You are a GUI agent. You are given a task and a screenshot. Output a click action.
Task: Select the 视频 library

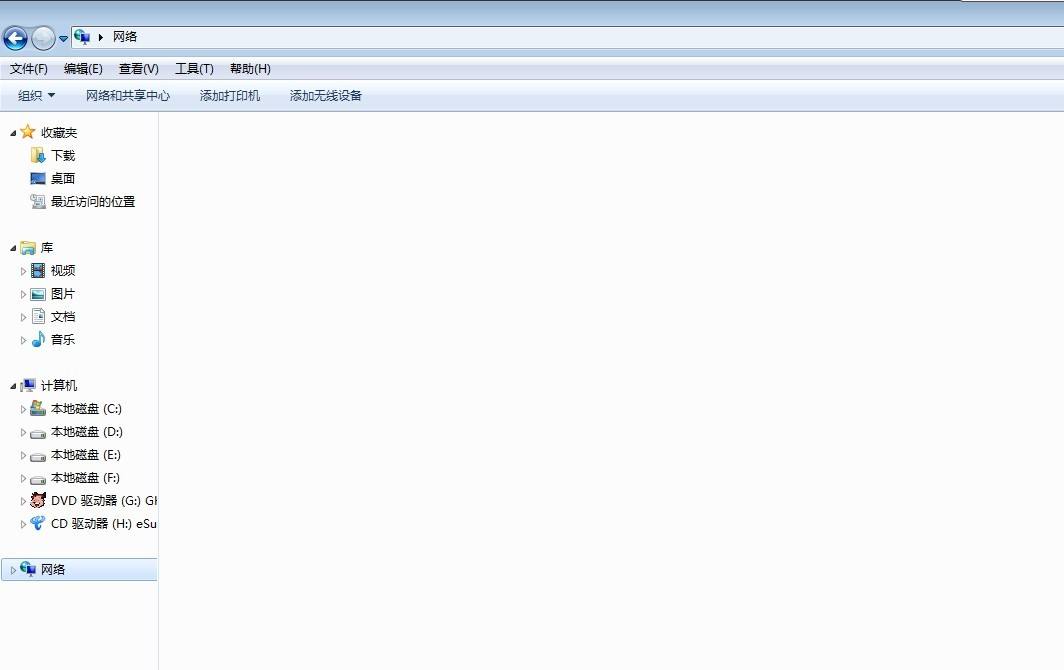(63, 271)
